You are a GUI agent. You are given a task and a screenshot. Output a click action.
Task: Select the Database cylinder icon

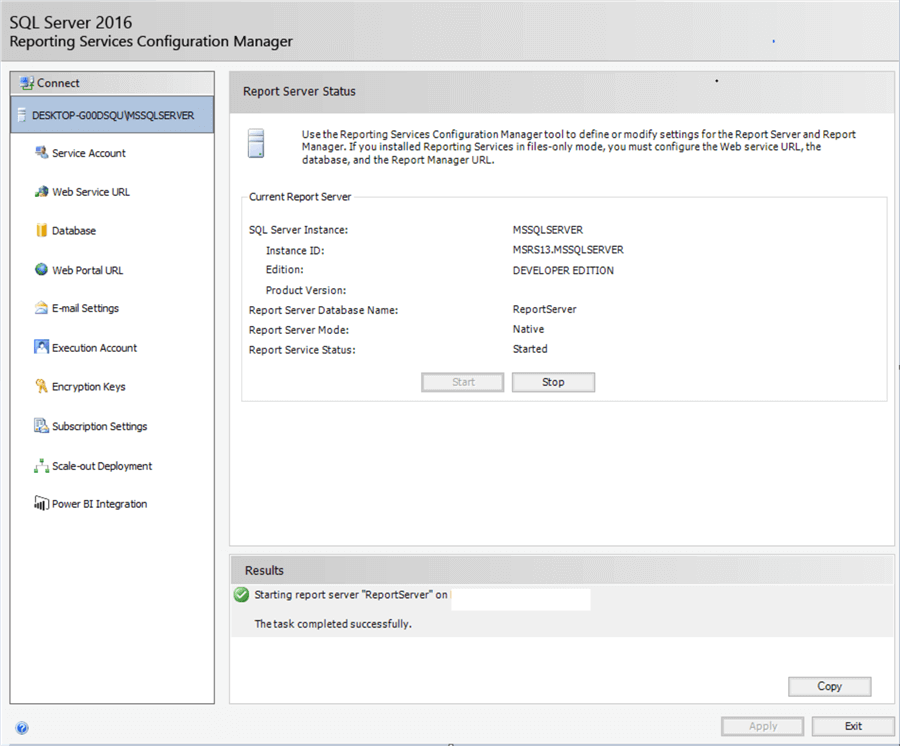[x=41, y=231]
